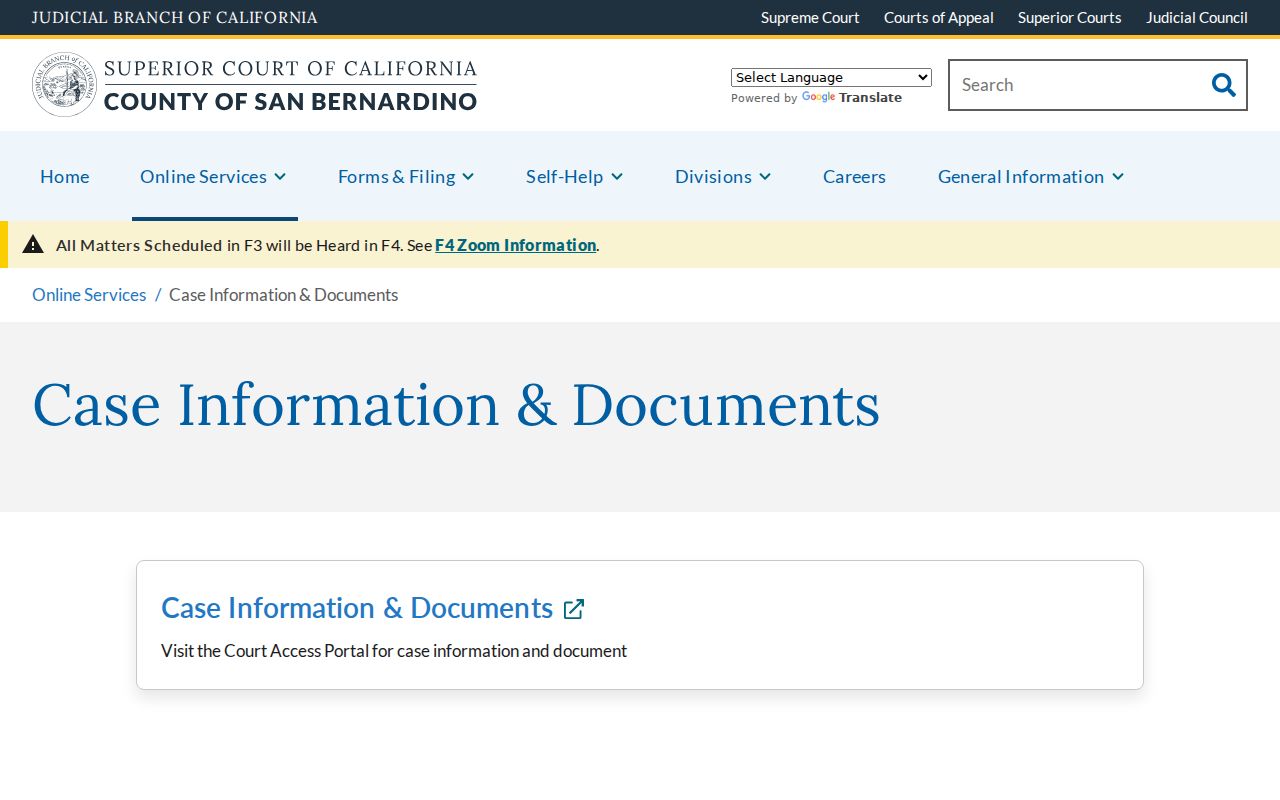Expand the Online Services menu

[214, 176]
